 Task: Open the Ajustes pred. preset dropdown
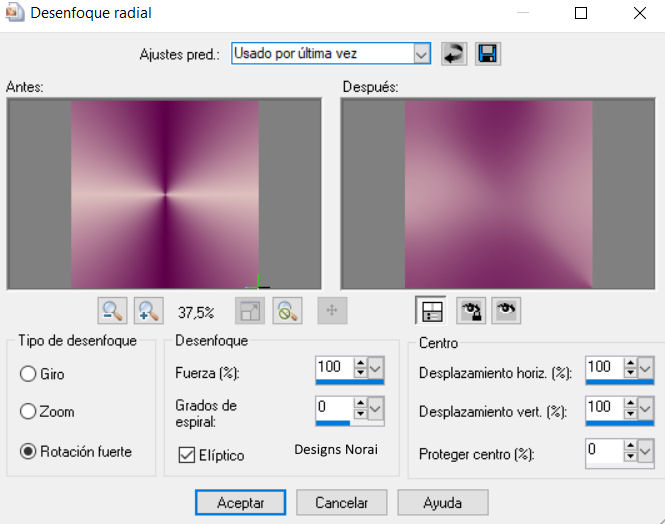[x=421, y=54]
